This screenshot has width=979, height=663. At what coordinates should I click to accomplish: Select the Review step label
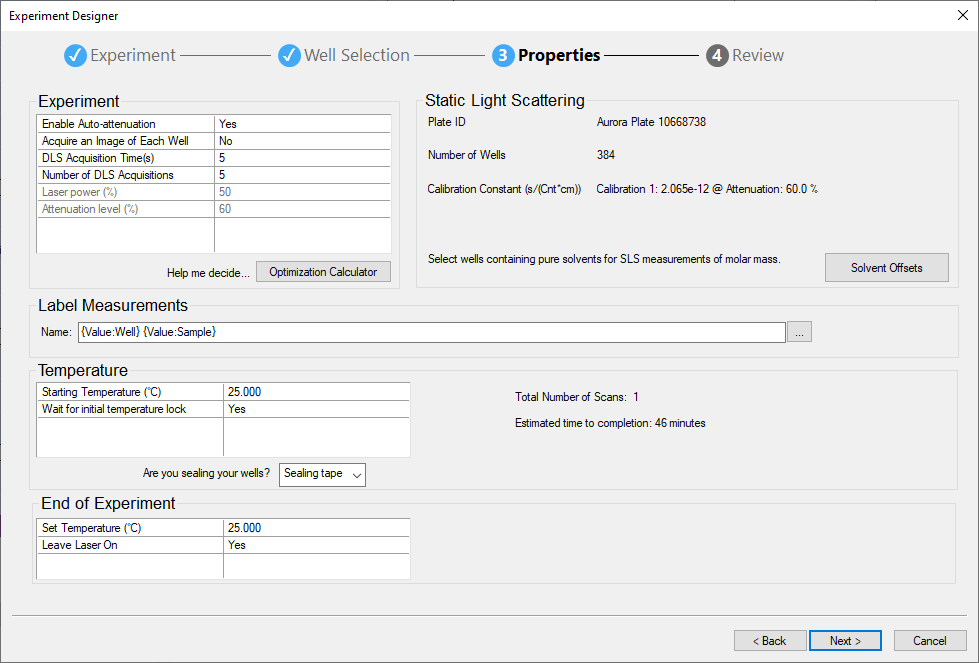pyautogui.click(x=758, y=56)
